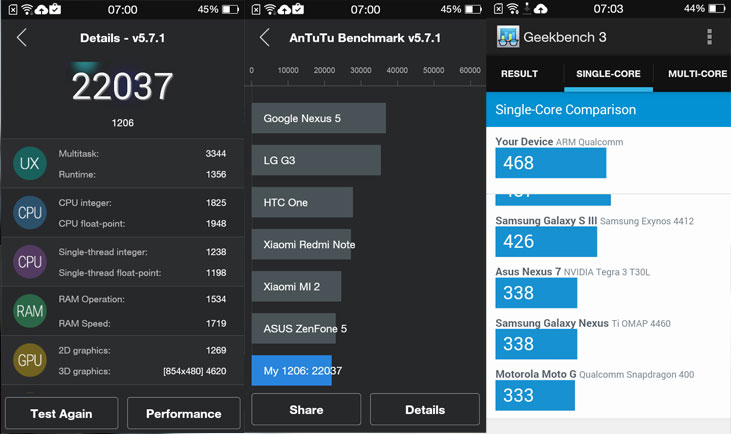Tap the purple CPU single-thread icon
731x434 pixels.
pos(30,262)
